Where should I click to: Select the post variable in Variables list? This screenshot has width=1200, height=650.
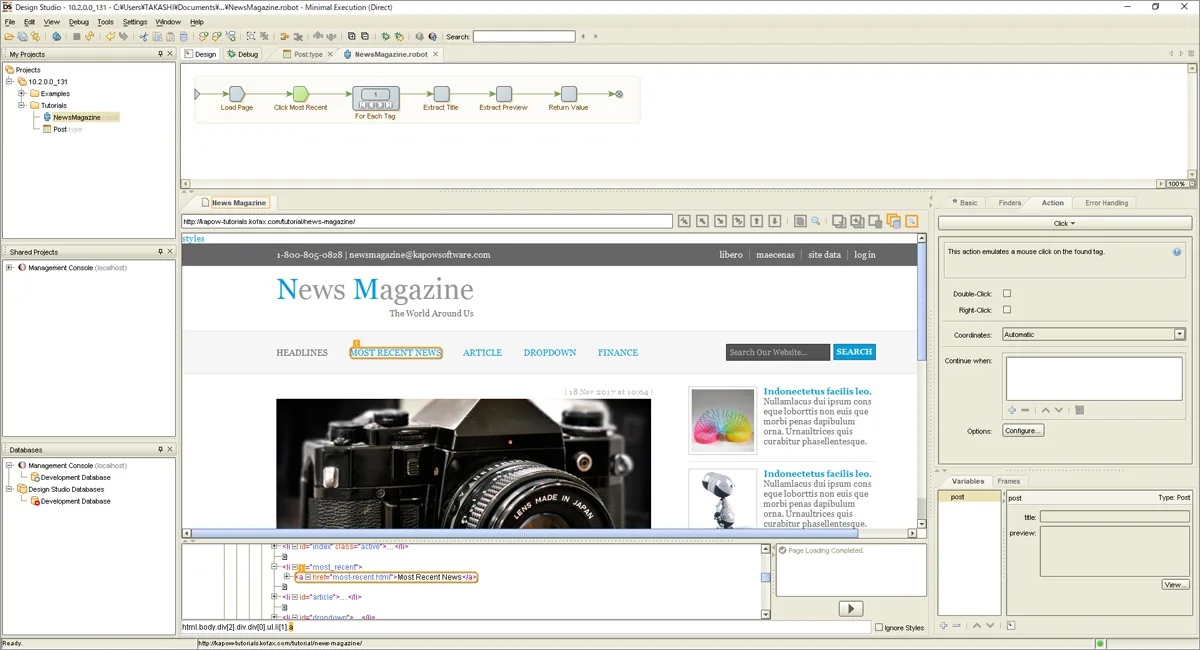[970, 497]
